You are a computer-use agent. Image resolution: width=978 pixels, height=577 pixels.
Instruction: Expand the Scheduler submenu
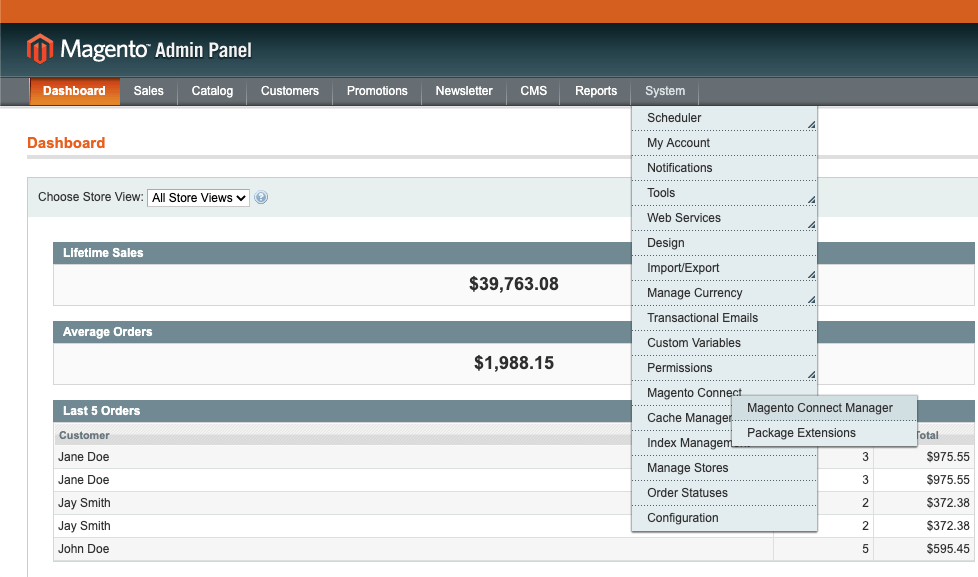[724, 118]
